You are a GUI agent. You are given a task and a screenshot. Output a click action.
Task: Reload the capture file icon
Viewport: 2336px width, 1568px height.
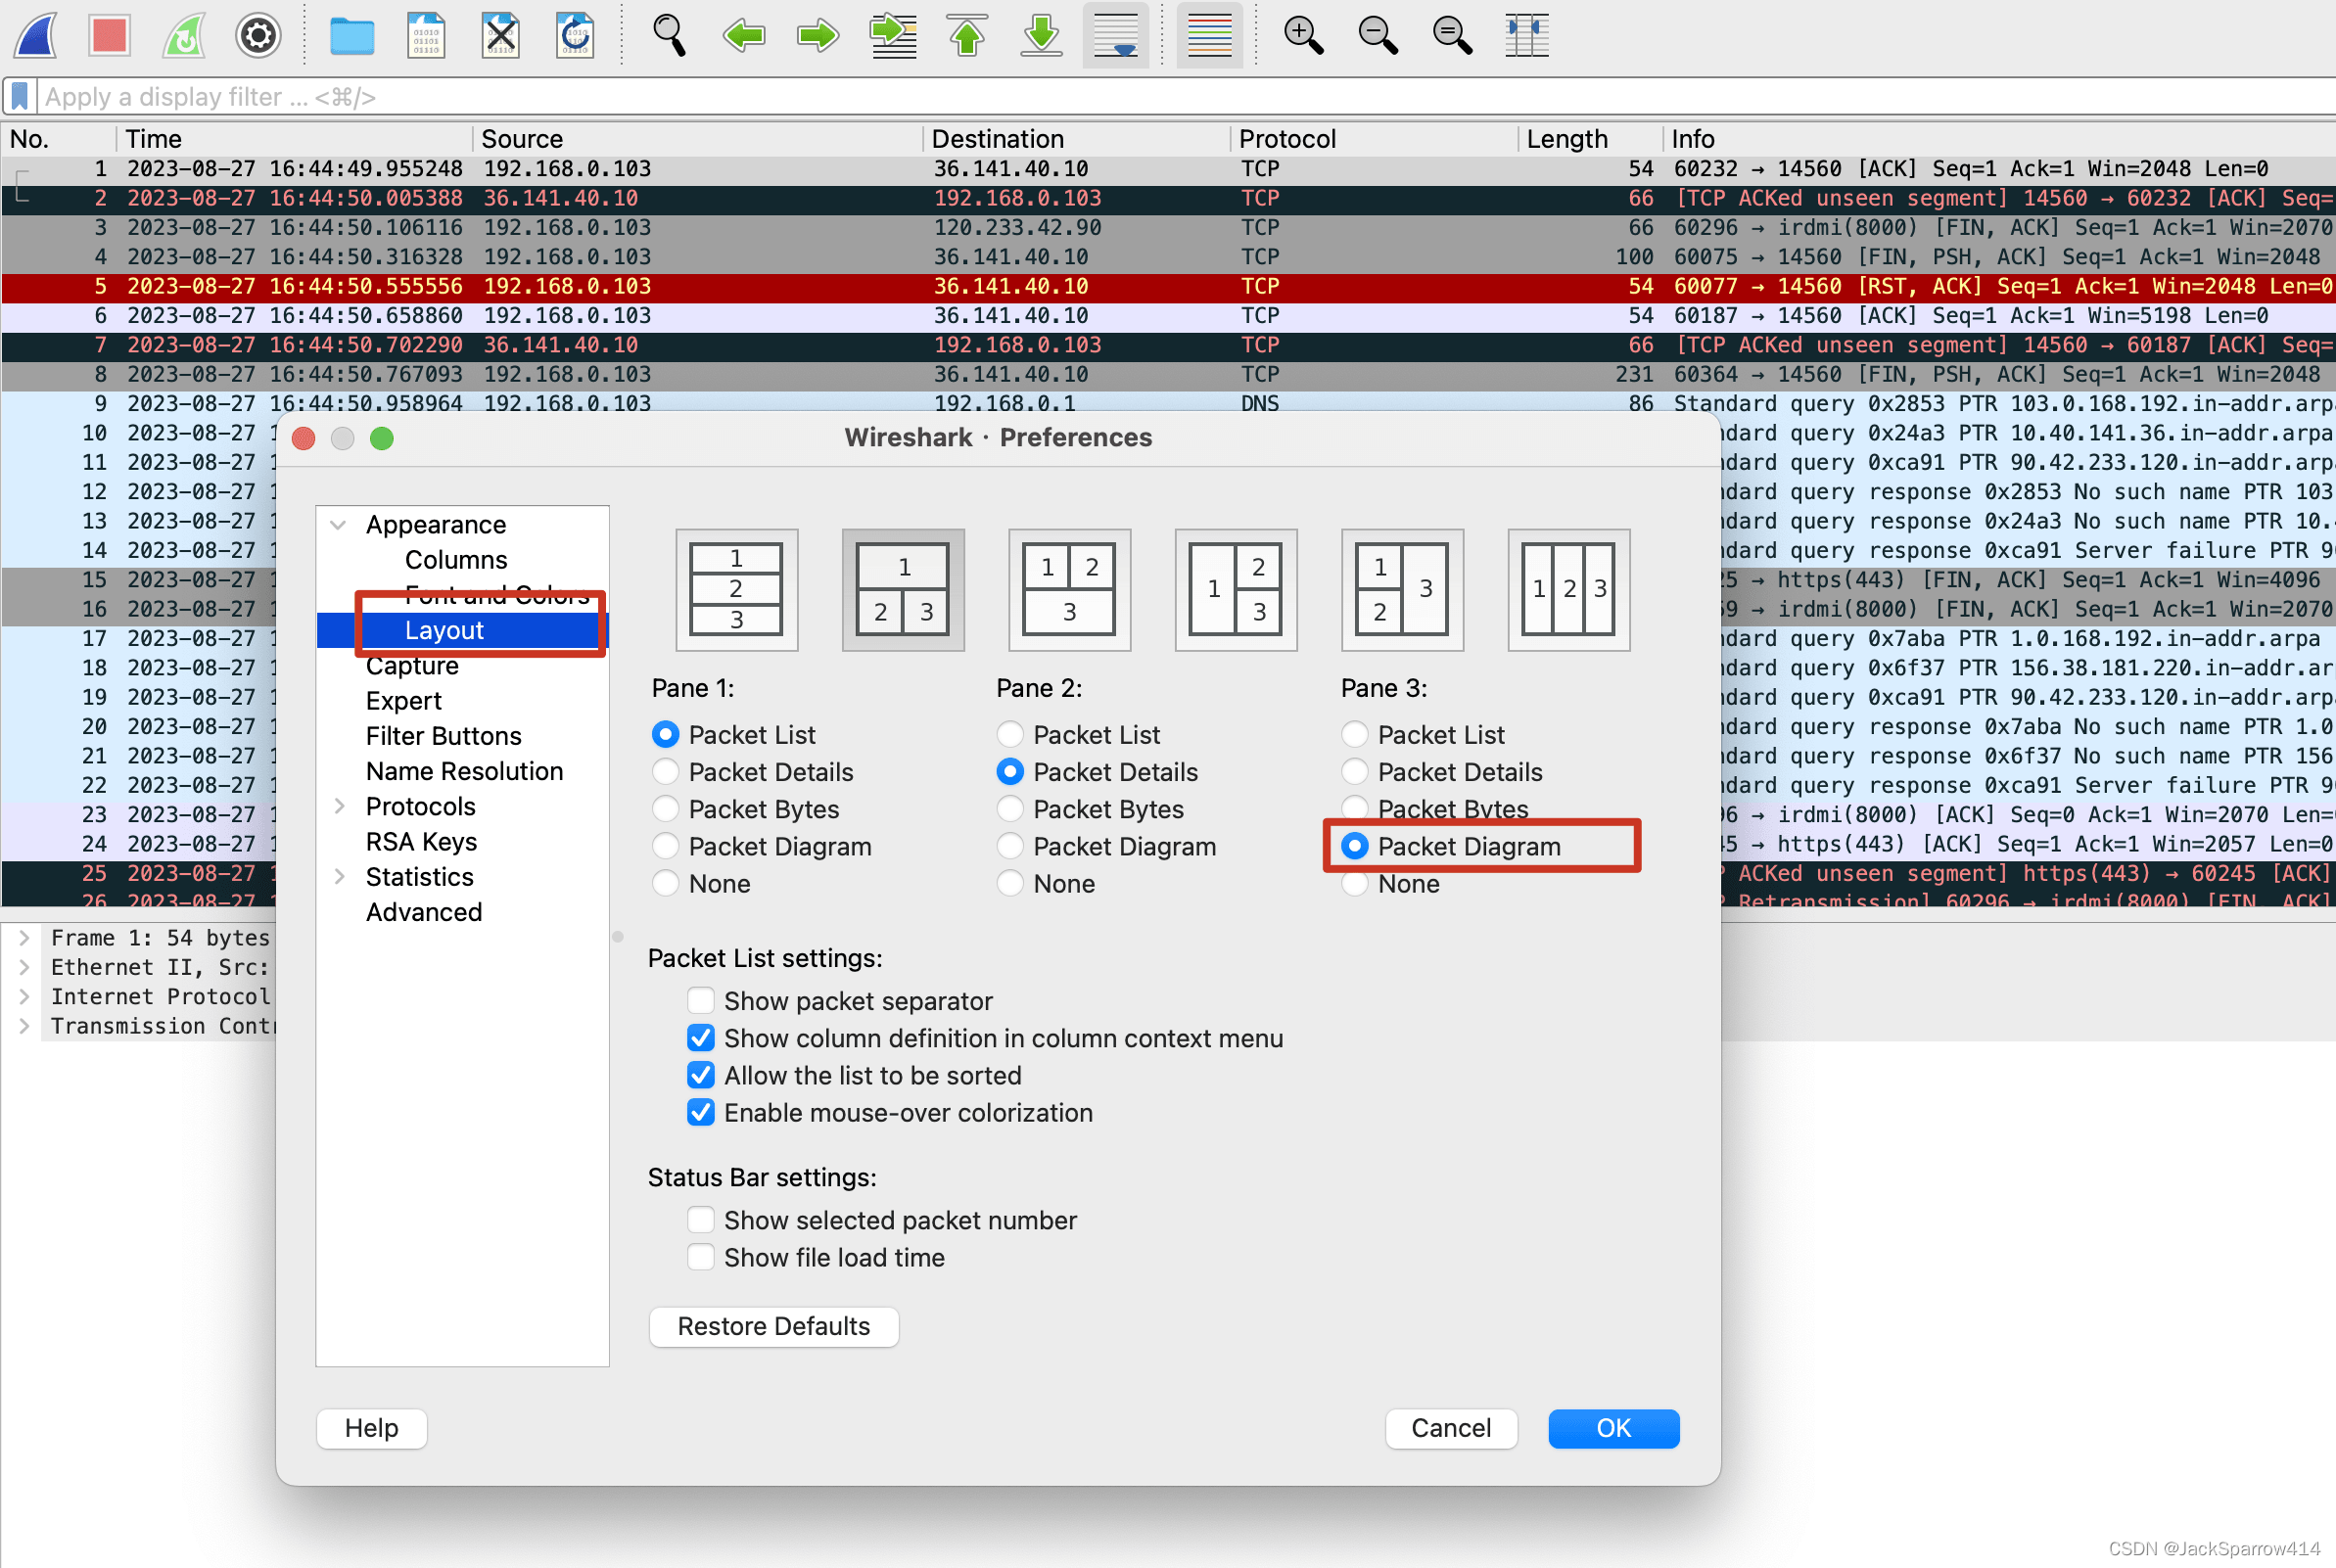pos(575,36)
